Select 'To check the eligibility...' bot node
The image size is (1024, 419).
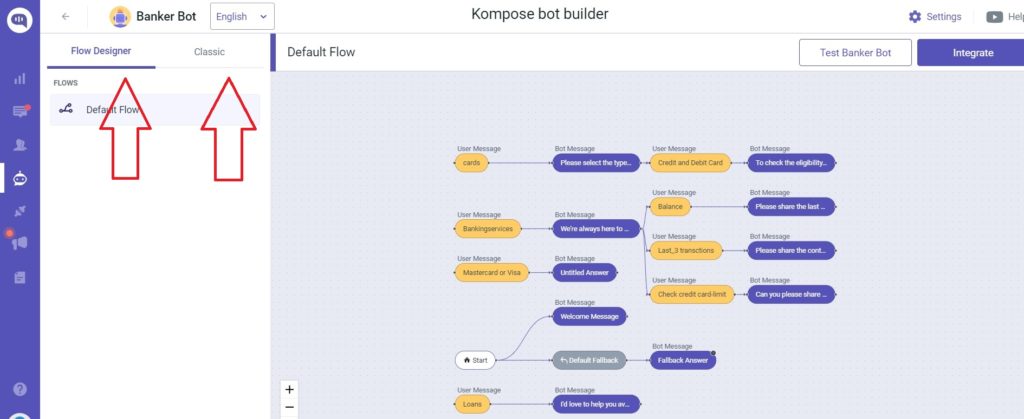click(791, 163)
